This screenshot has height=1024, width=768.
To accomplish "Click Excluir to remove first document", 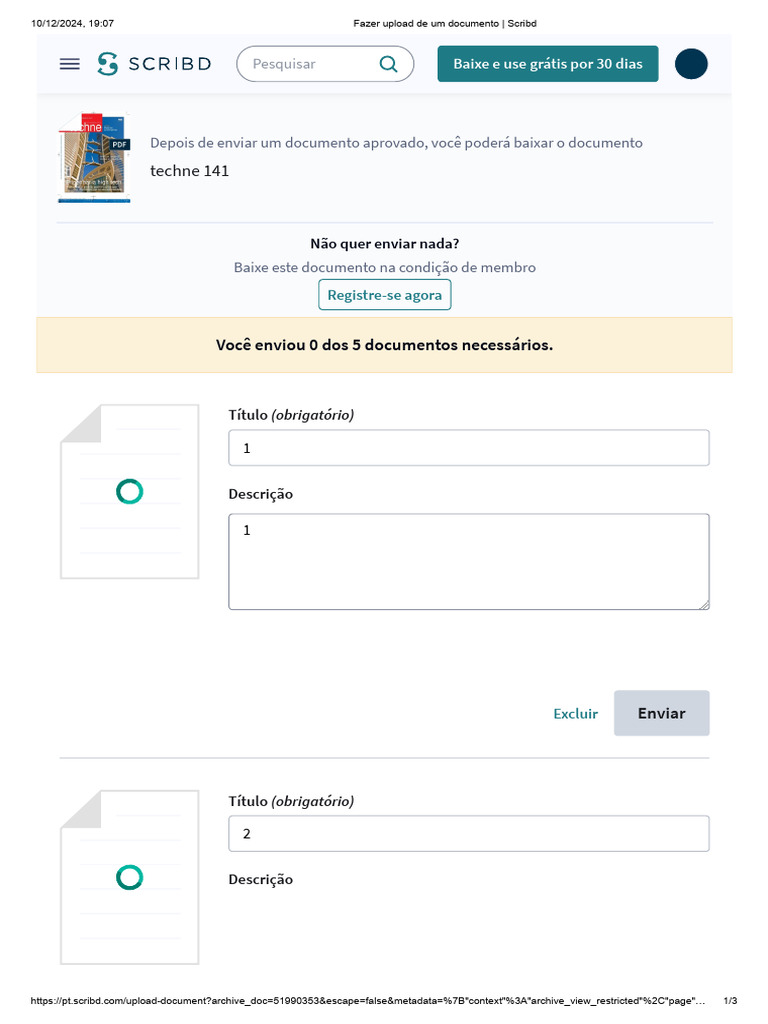I will tap(575, 713).
